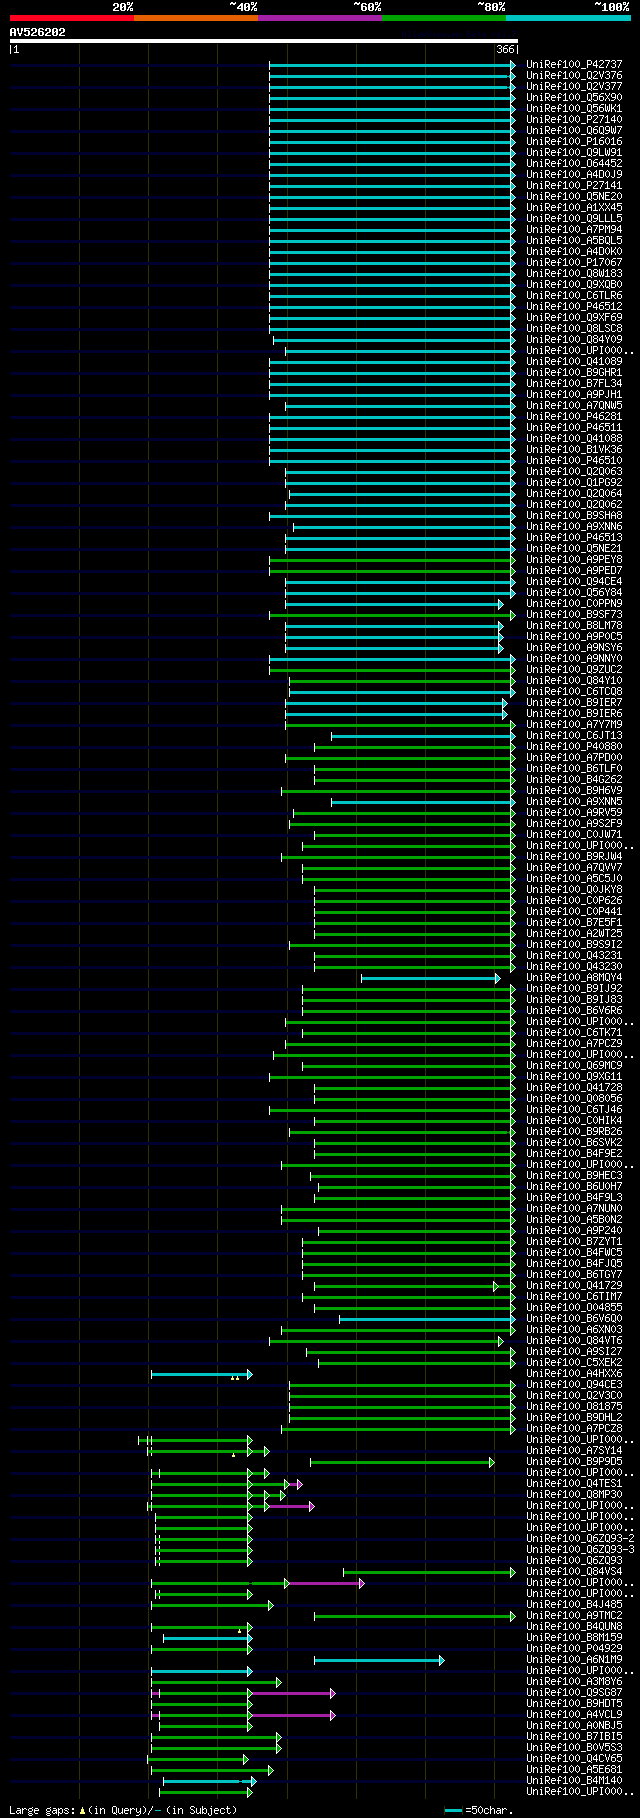Screen dimensions: 640x1818
Task: Select label UniRef100_B7FL34
Action: [574, 384]
